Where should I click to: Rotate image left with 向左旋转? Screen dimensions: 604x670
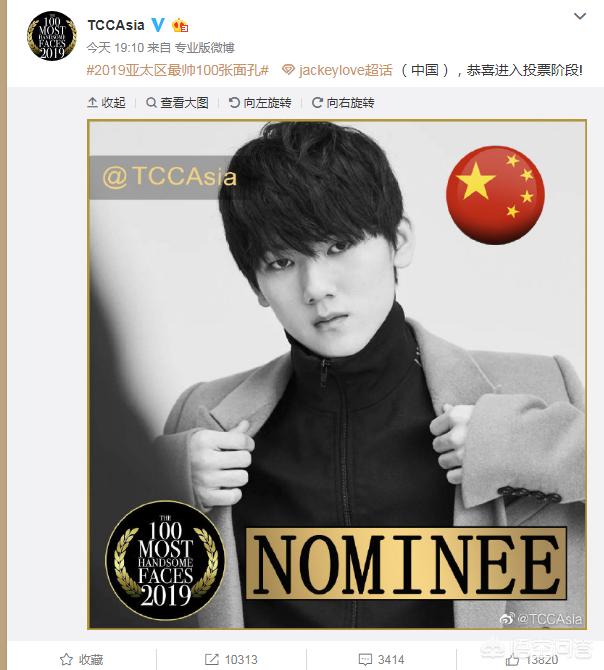click(260, 103)
